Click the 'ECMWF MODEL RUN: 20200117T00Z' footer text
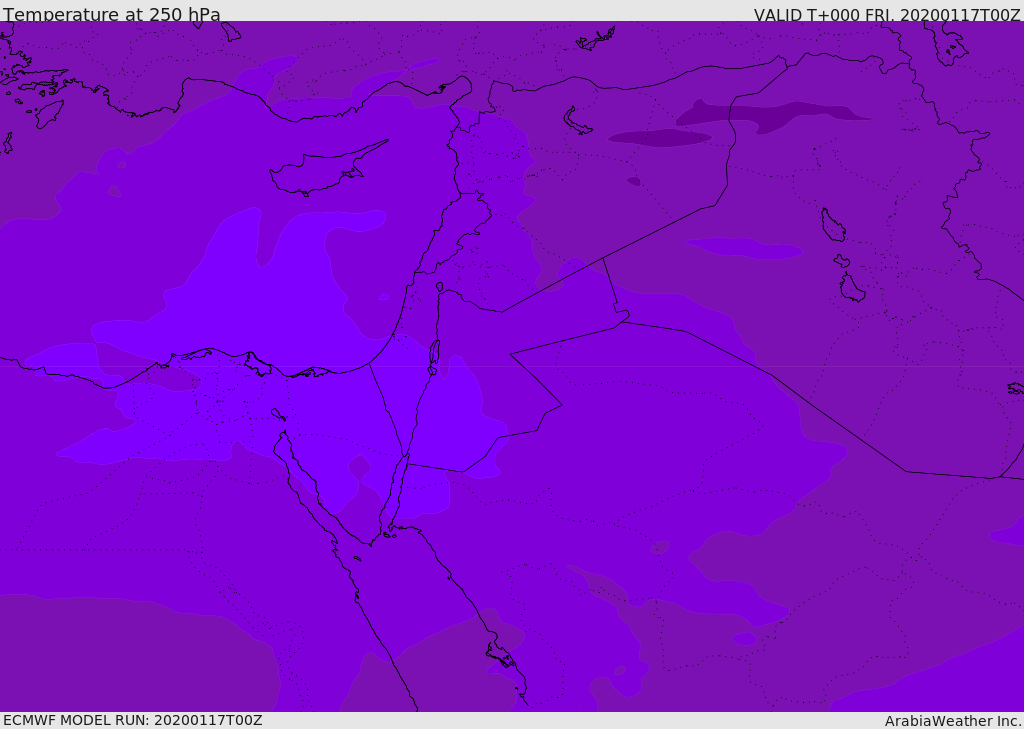The width and height of the screenshot is (1024, 729). (x=133, y=720)
